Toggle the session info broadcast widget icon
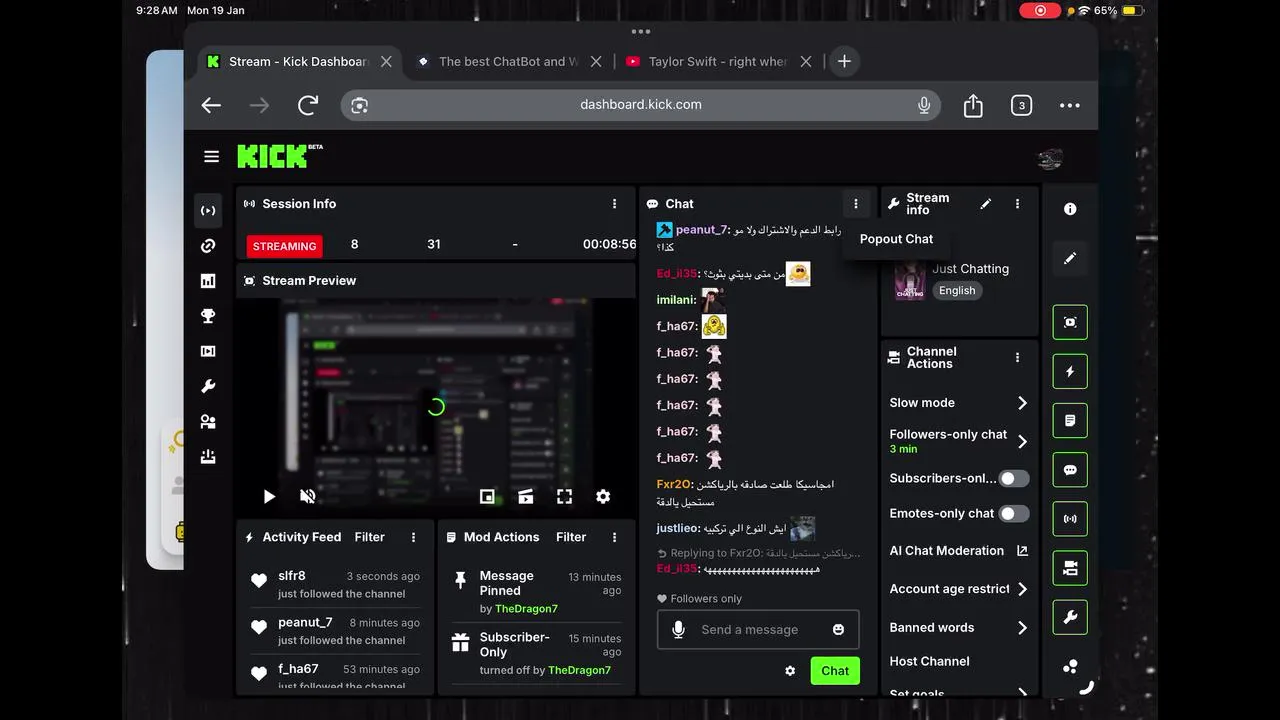The image size is (1280, 720). (1070, 519)
